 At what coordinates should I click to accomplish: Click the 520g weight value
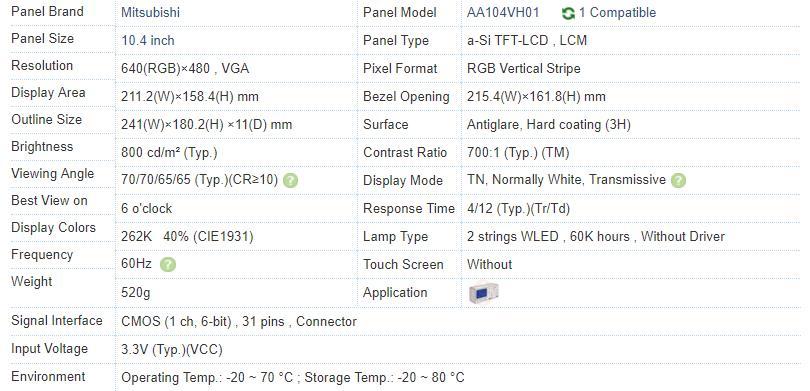(135, 293)
